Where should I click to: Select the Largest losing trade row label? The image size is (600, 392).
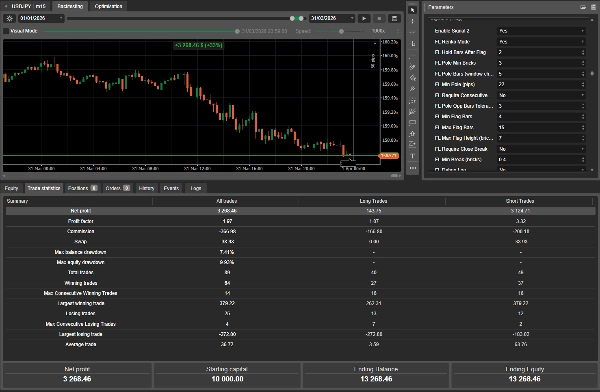pyautogui.click(x=80, y=334)
